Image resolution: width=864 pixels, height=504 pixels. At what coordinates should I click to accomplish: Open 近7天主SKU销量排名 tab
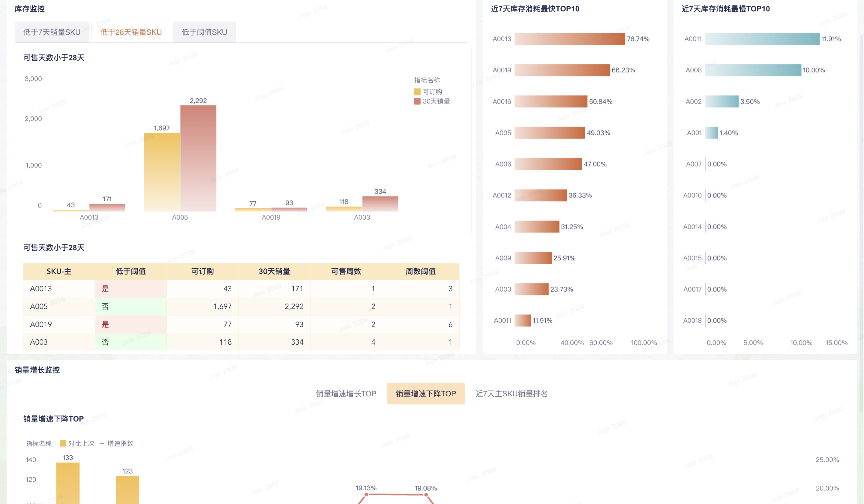[x=511, y=393]
